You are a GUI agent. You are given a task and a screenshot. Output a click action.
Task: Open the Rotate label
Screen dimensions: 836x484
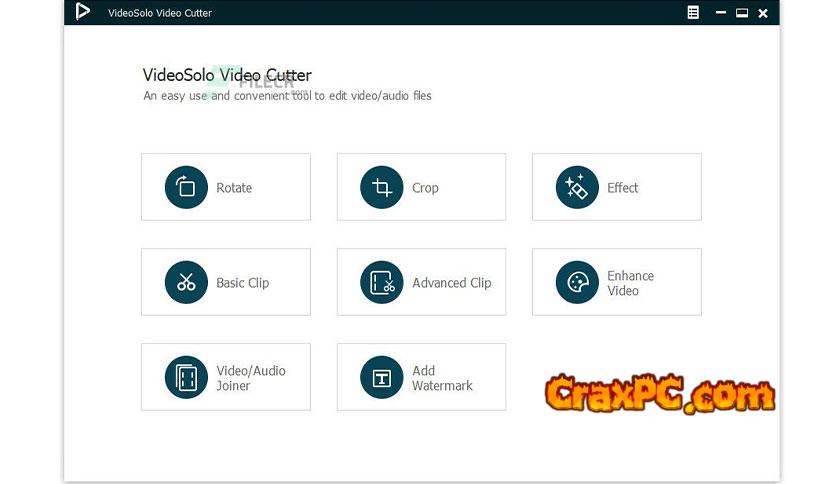tap(234, 188)
